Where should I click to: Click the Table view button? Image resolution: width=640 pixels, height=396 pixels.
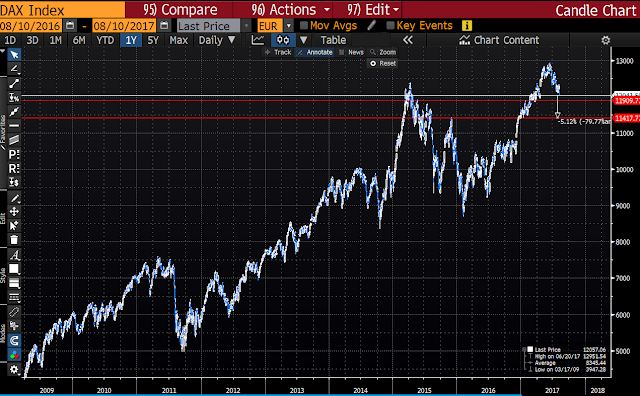pyautogui.click(x=333, y=40)
